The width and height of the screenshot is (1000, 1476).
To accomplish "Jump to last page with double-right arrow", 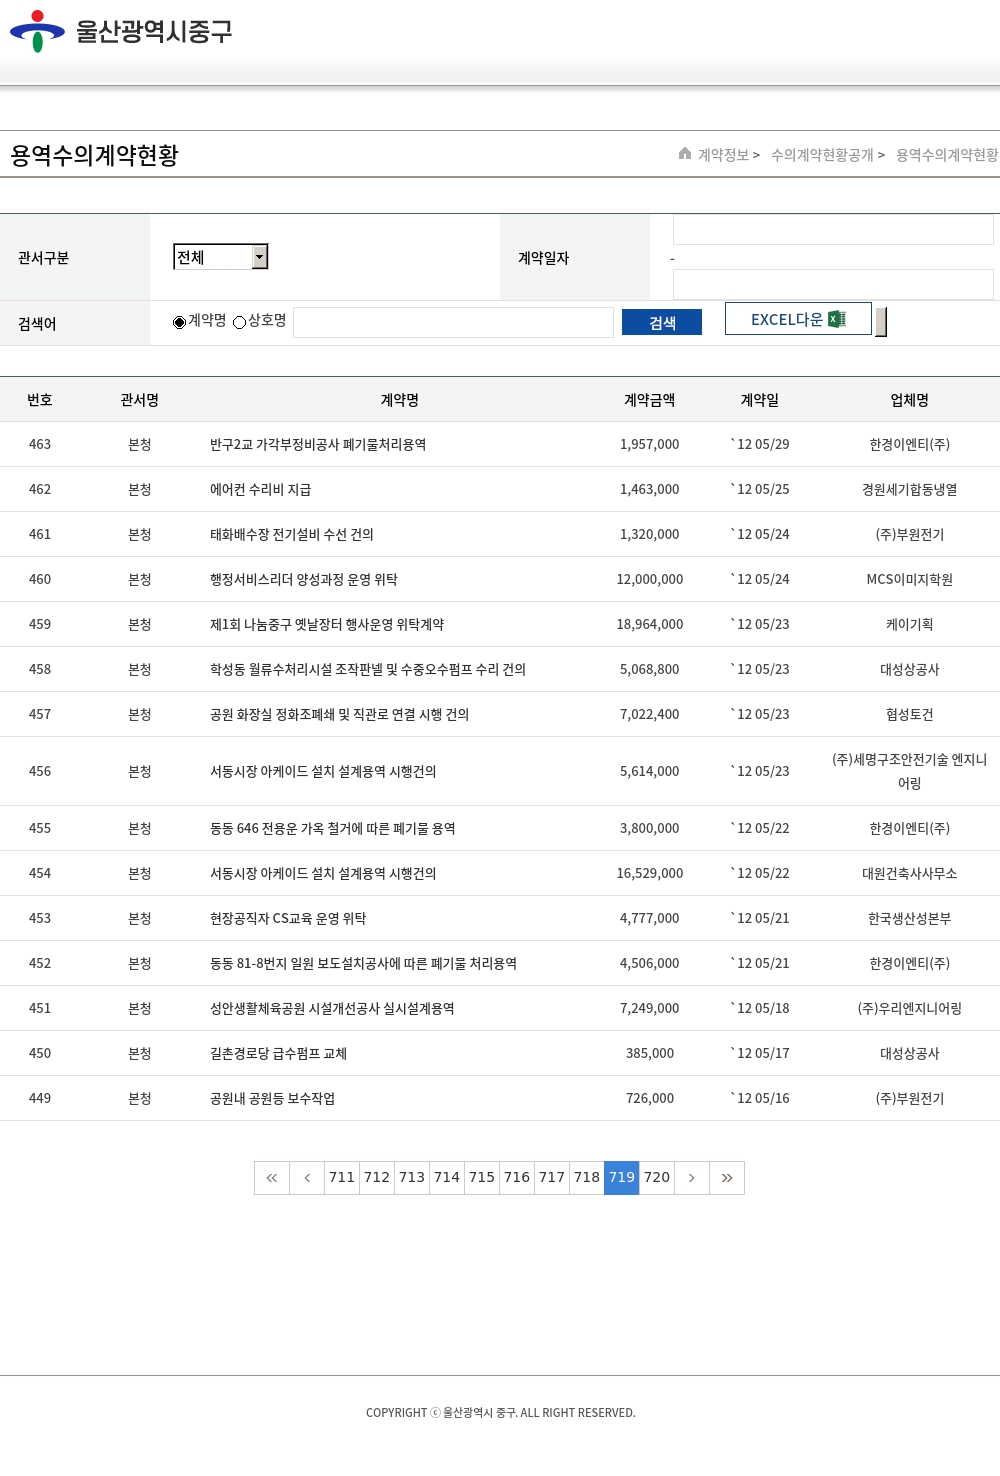I will (x=727, y=1178).
